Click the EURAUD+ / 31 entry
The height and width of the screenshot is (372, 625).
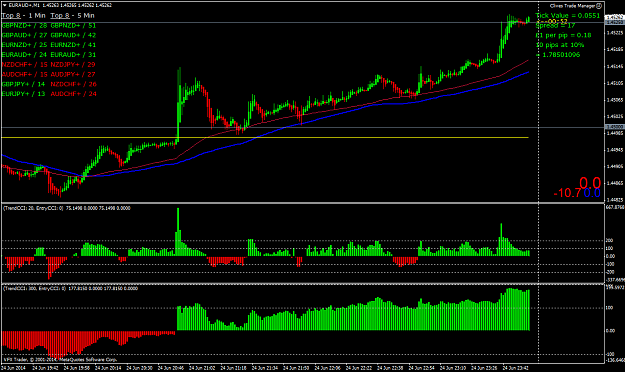coord(73,55)
